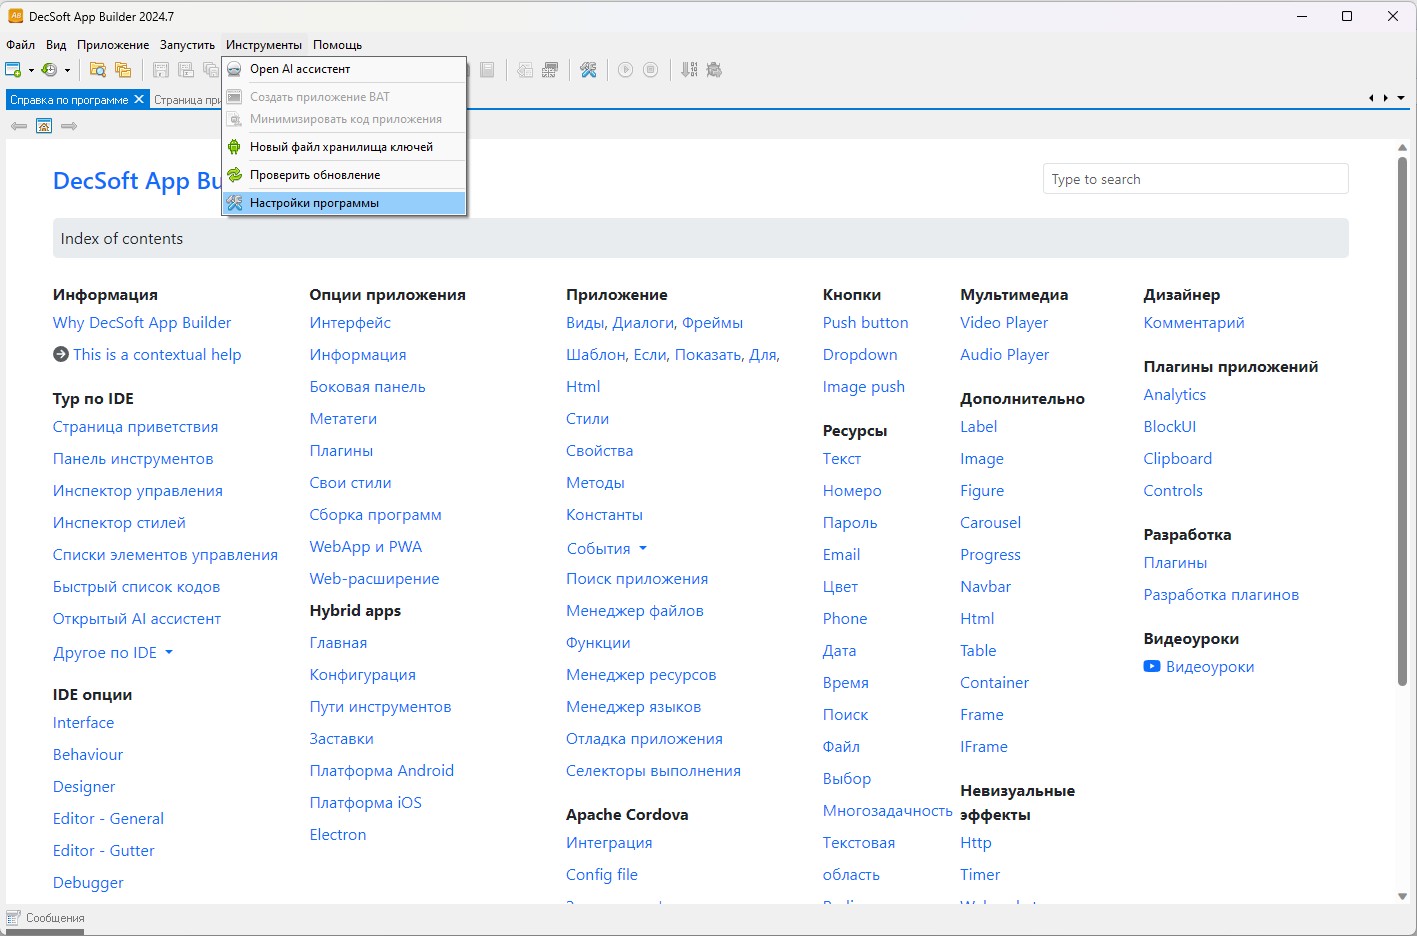Click the wrench settings toolbar icon

point(588,70)
